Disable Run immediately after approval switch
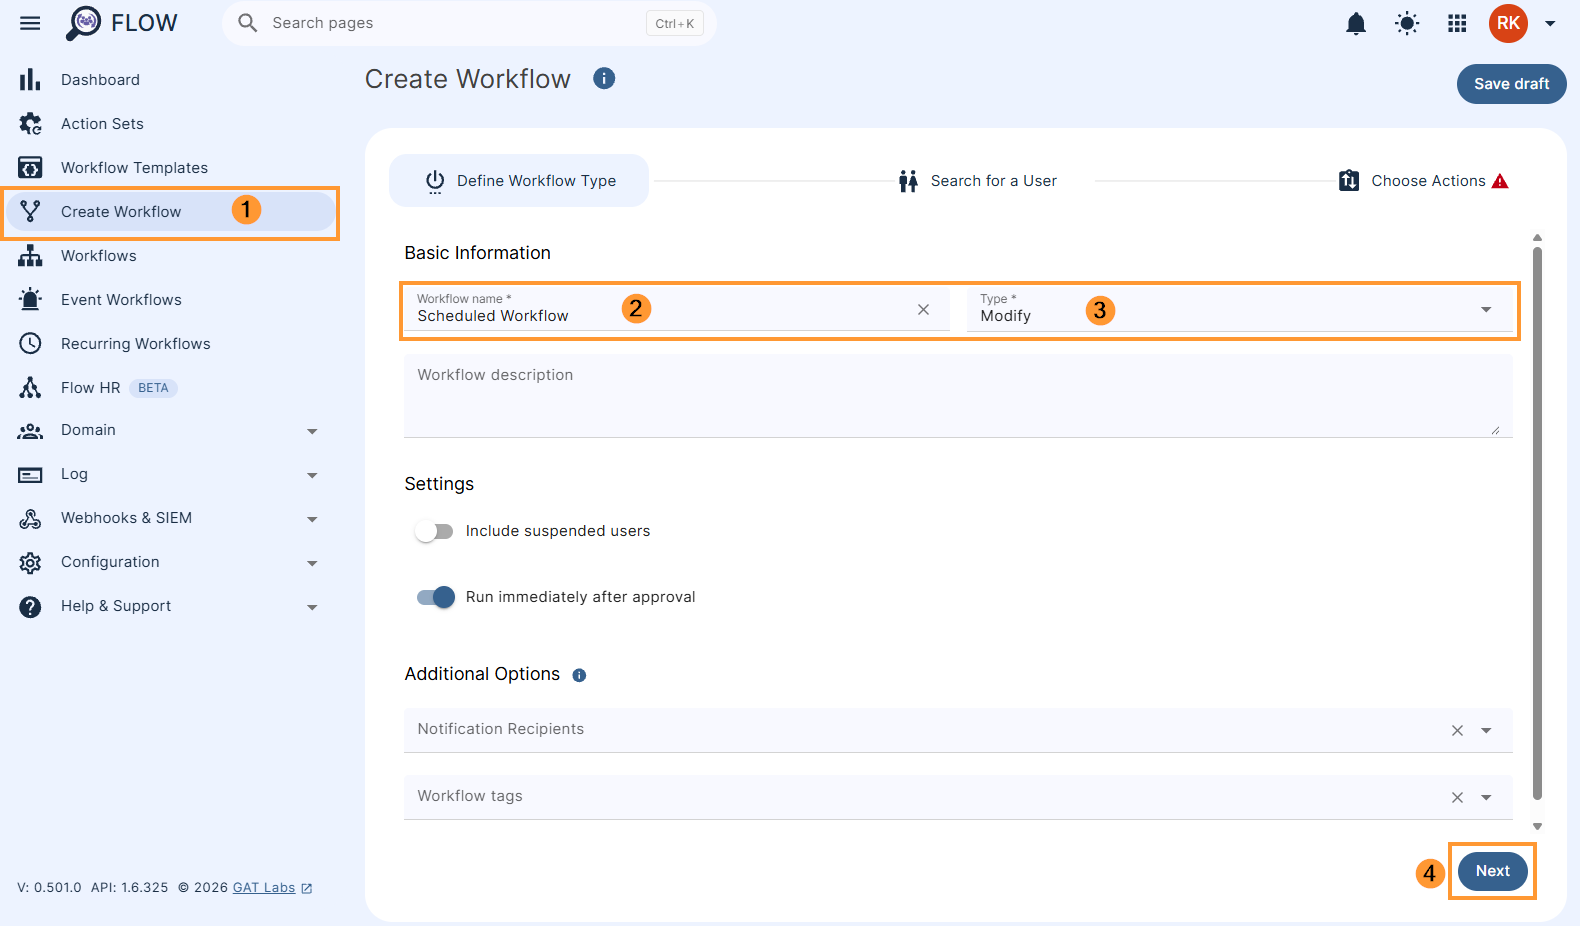Screen dimensions: 1580x926 pyautogui.click(x=435, y=597)
